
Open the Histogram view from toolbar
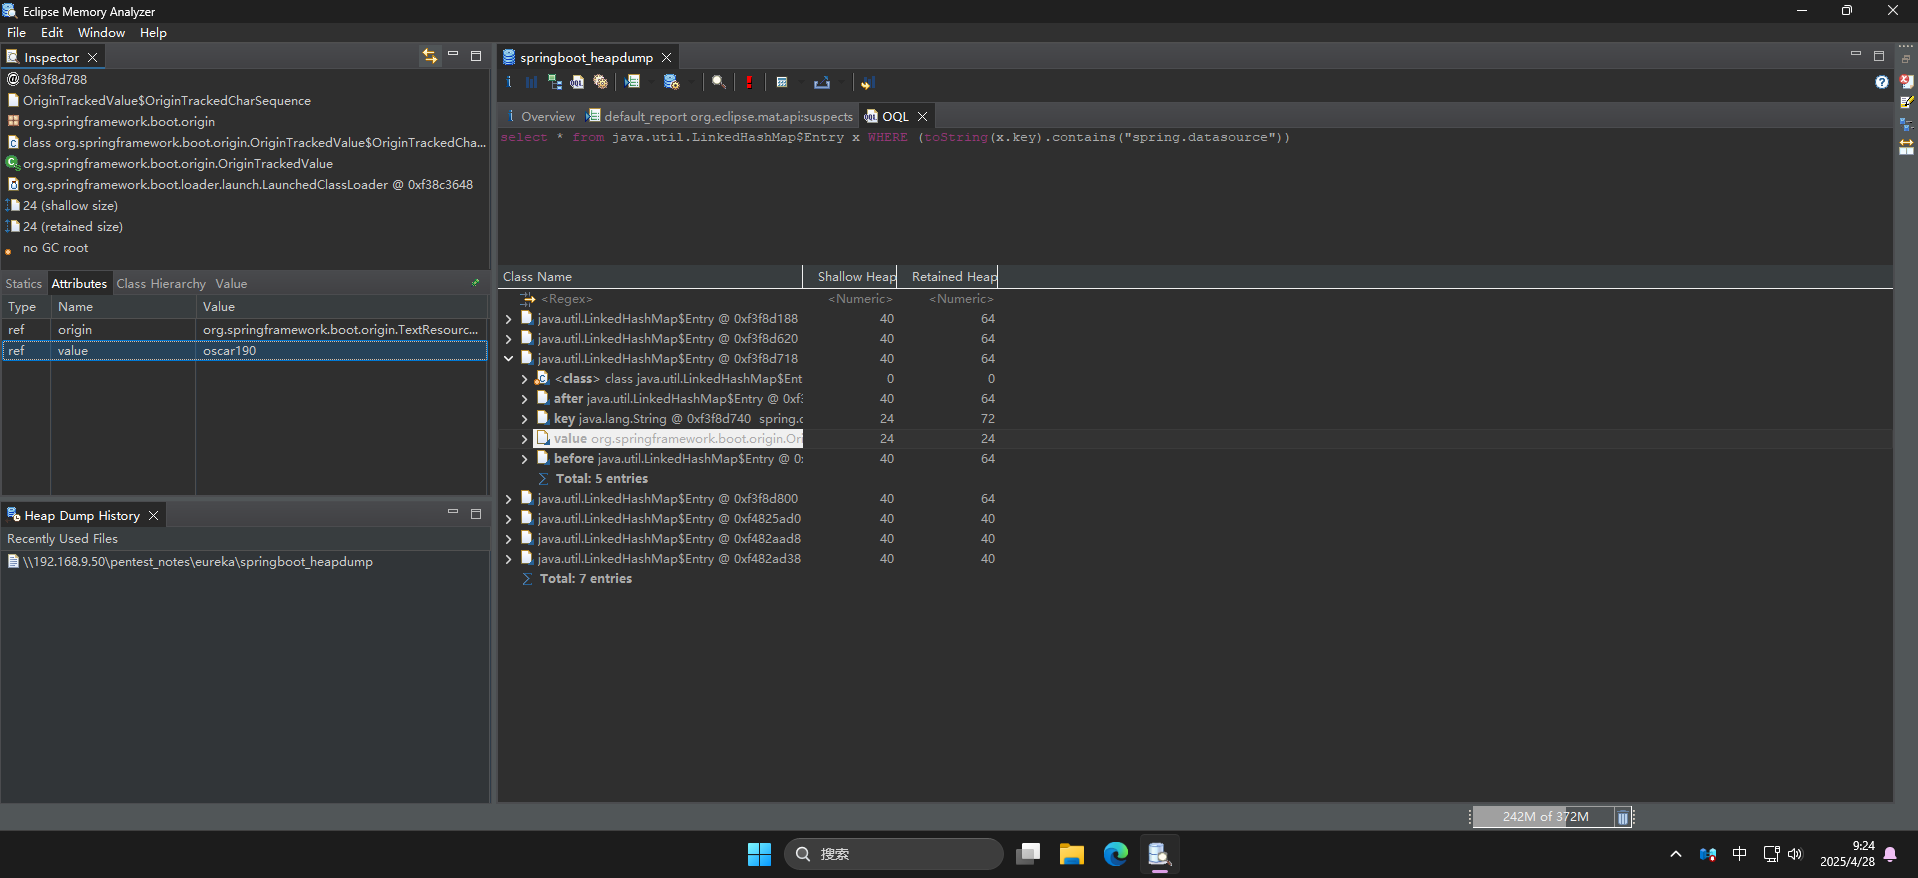pyautogui.click(x=531, y=82)
